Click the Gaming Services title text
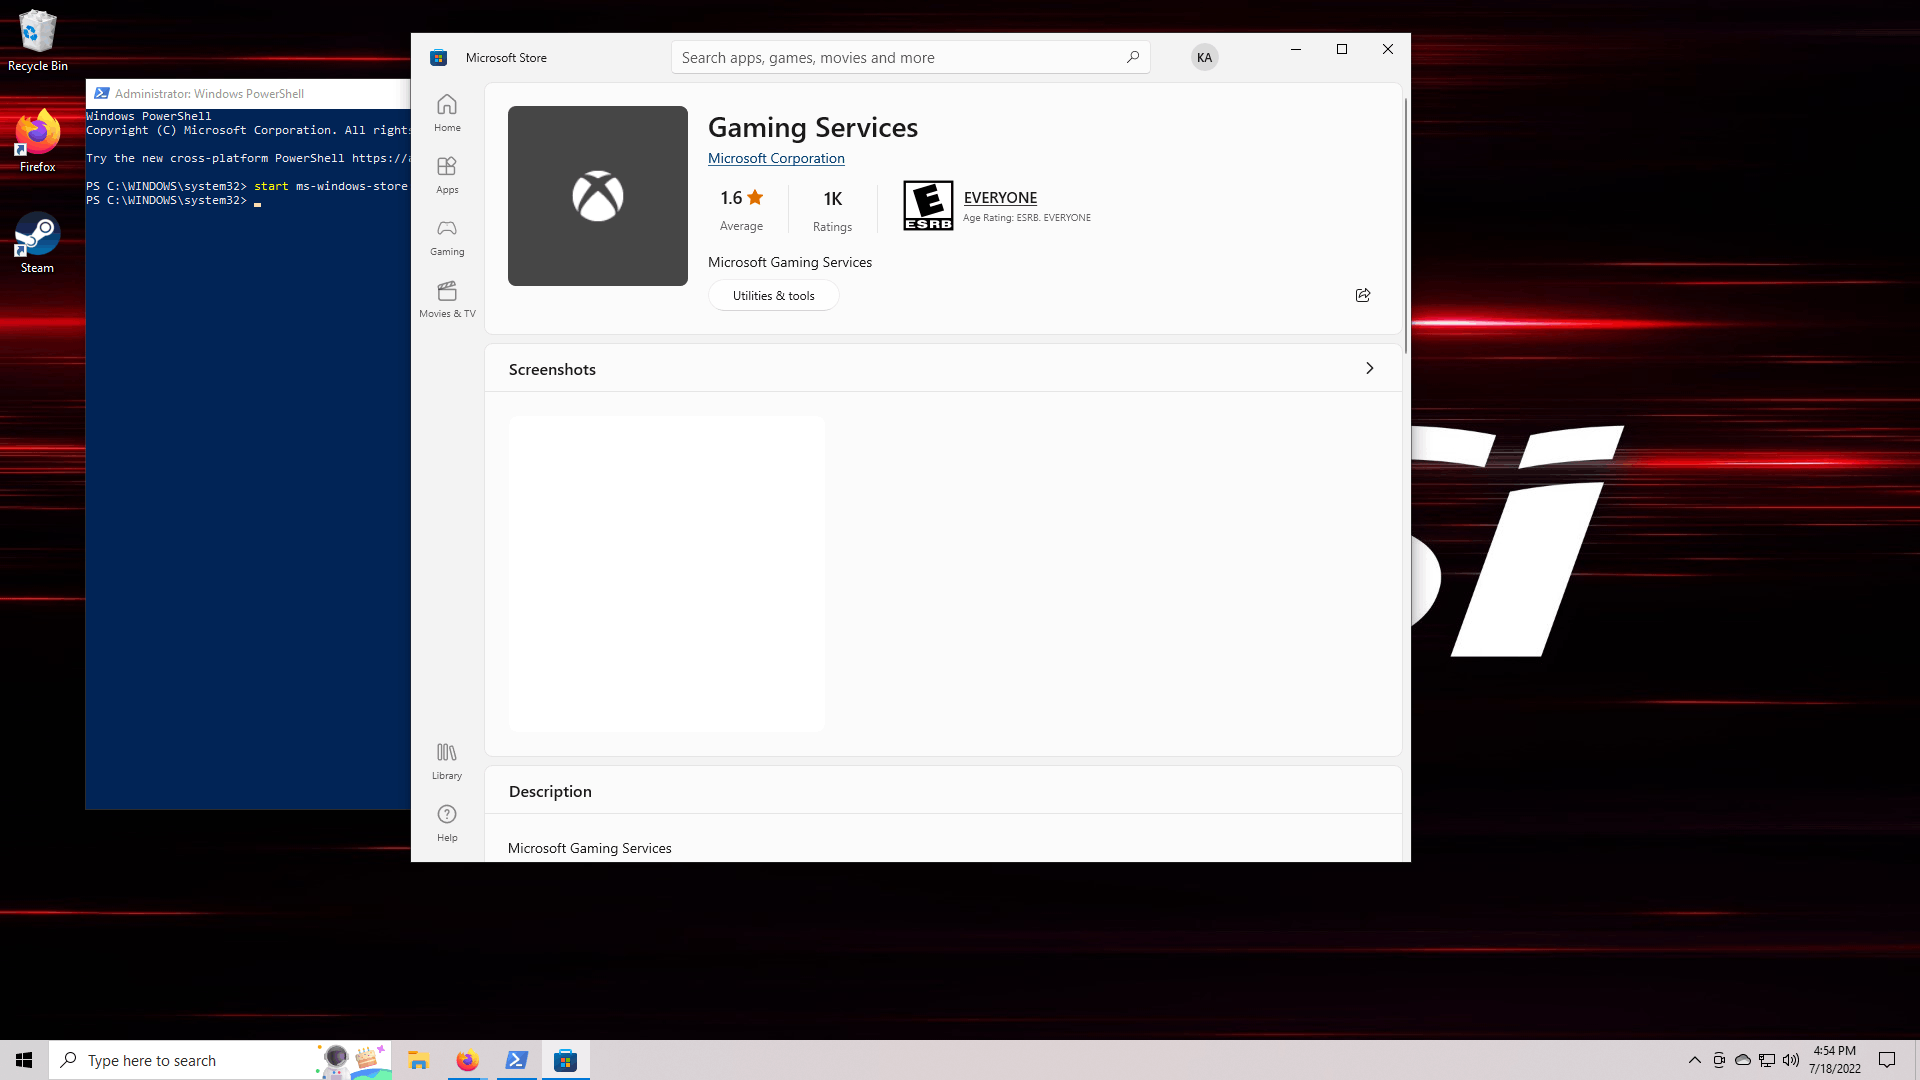Viewport: 1920px width, 1080px height. pos(812,127)
